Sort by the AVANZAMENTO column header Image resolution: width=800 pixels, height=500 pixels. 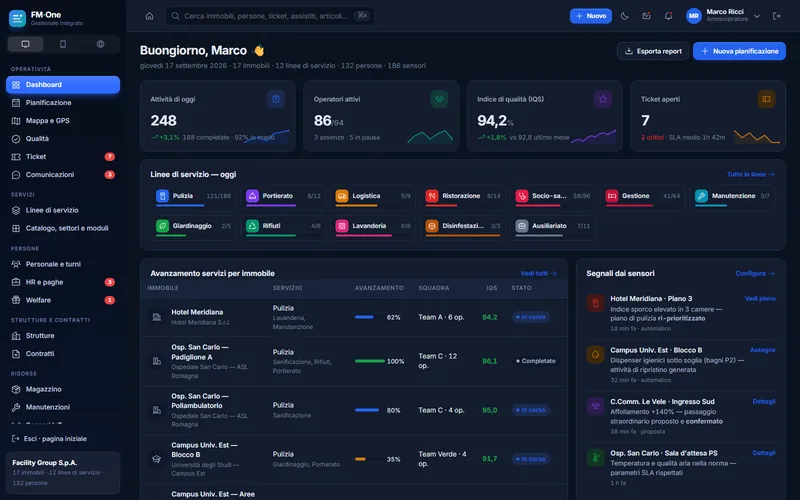pyautogui.click(x=379, y=288)
